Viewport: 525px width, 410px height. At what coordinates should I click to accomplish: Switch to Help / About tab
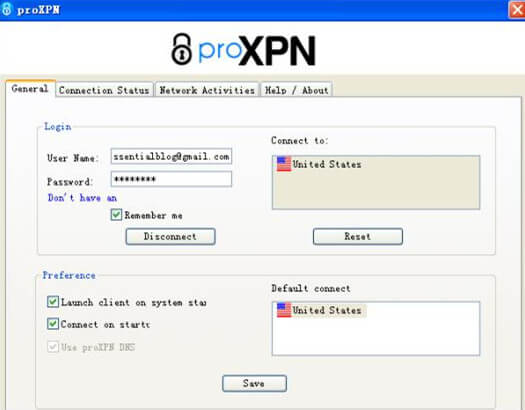coord(296,90)
